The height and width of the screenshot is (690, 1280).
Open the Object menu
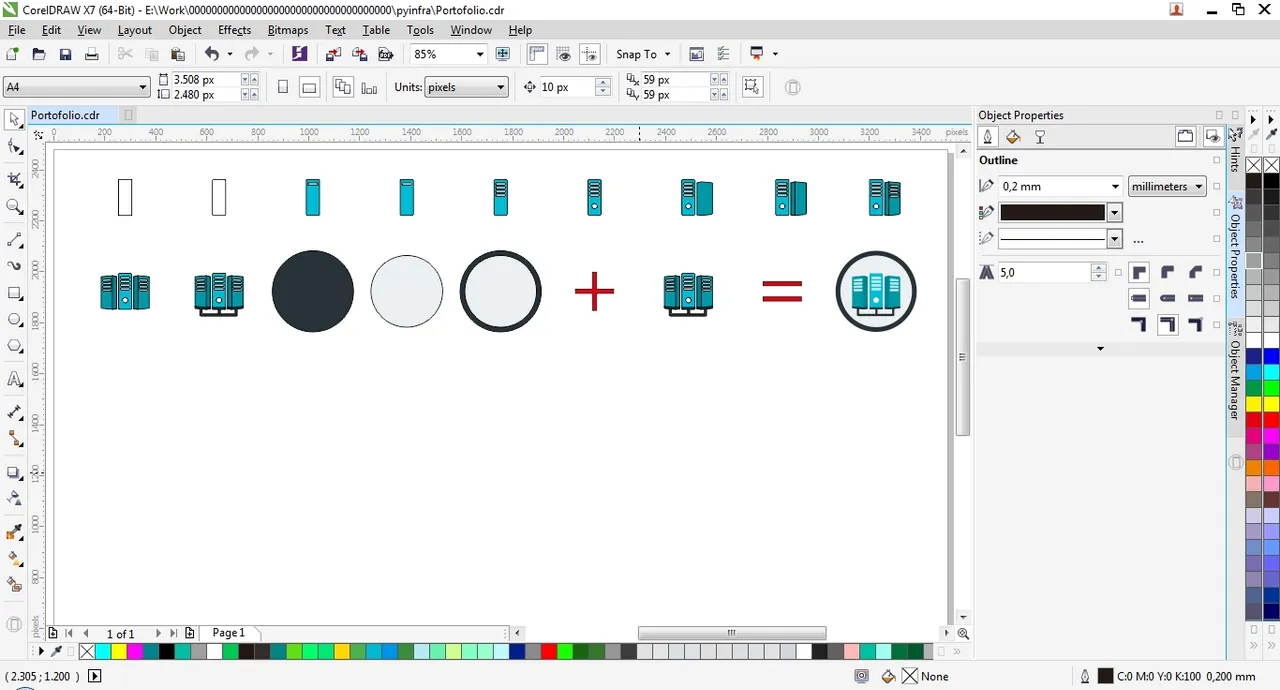click(185, 30)
